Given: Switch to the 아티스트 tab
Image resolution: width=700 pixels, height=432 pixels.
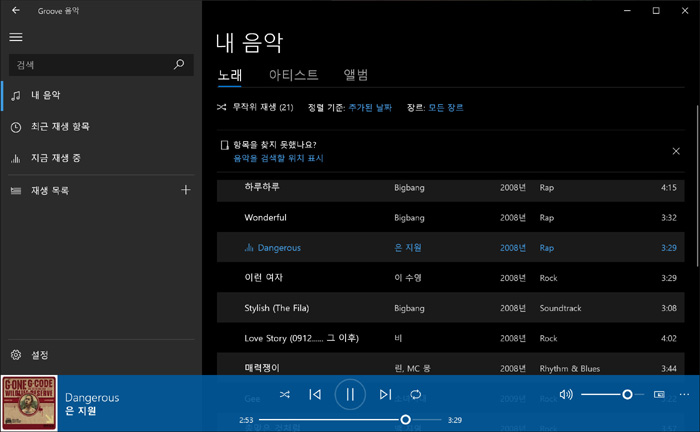Looking at the screenshot, I should [x=293, y=75].
